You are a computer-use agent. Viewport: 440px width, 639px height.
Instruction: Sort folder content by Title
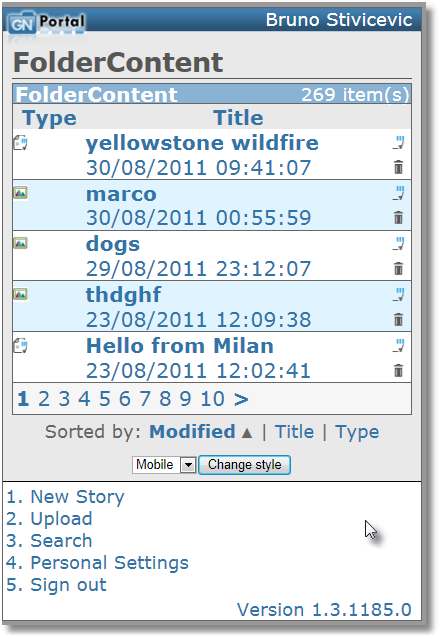294,432
